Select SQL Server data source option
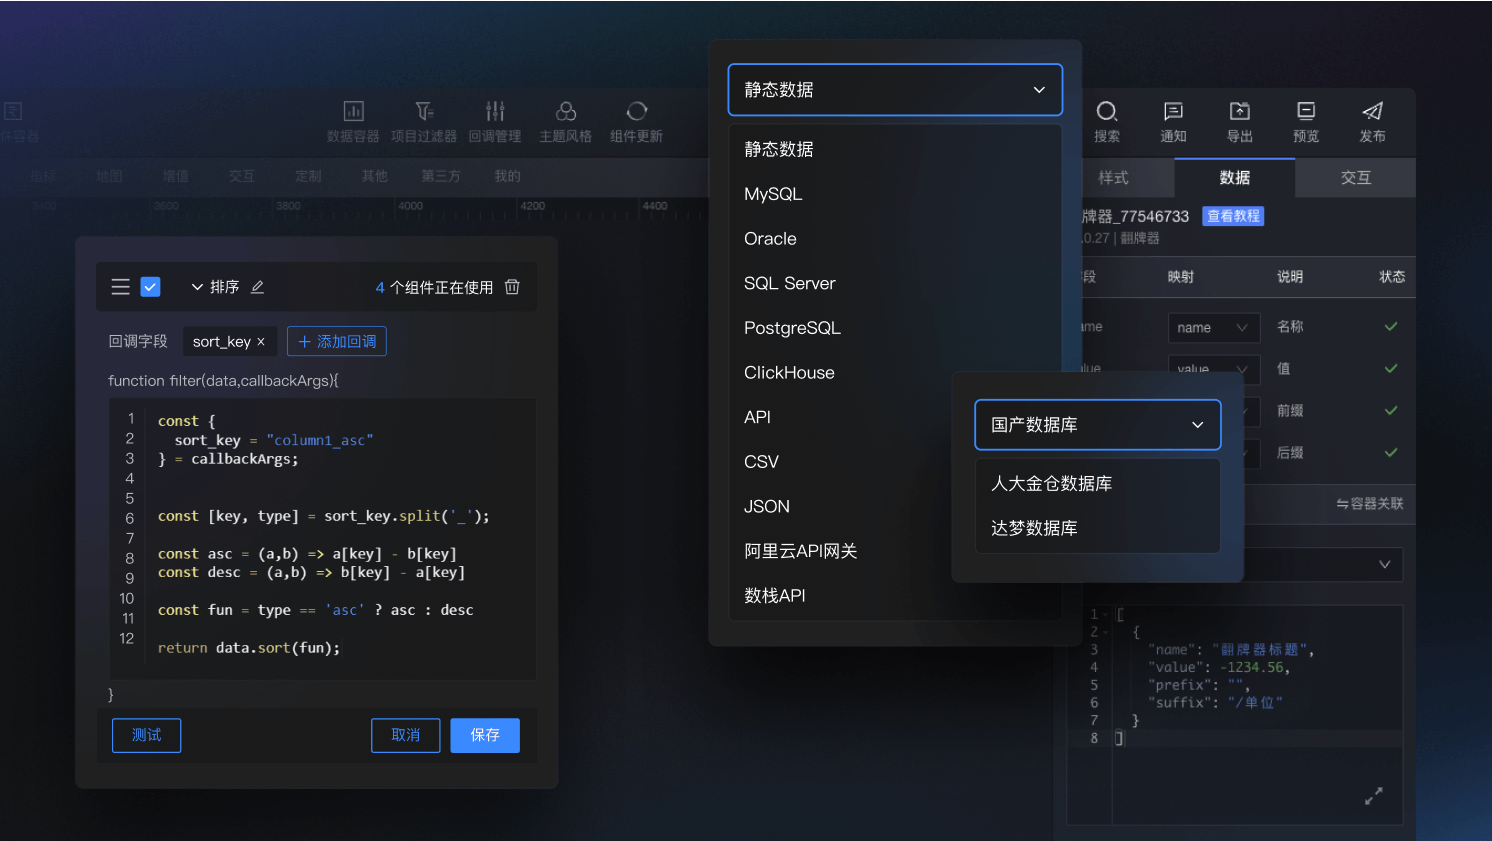The width and height of the screenshot is (1492, 841). [895, 283]
